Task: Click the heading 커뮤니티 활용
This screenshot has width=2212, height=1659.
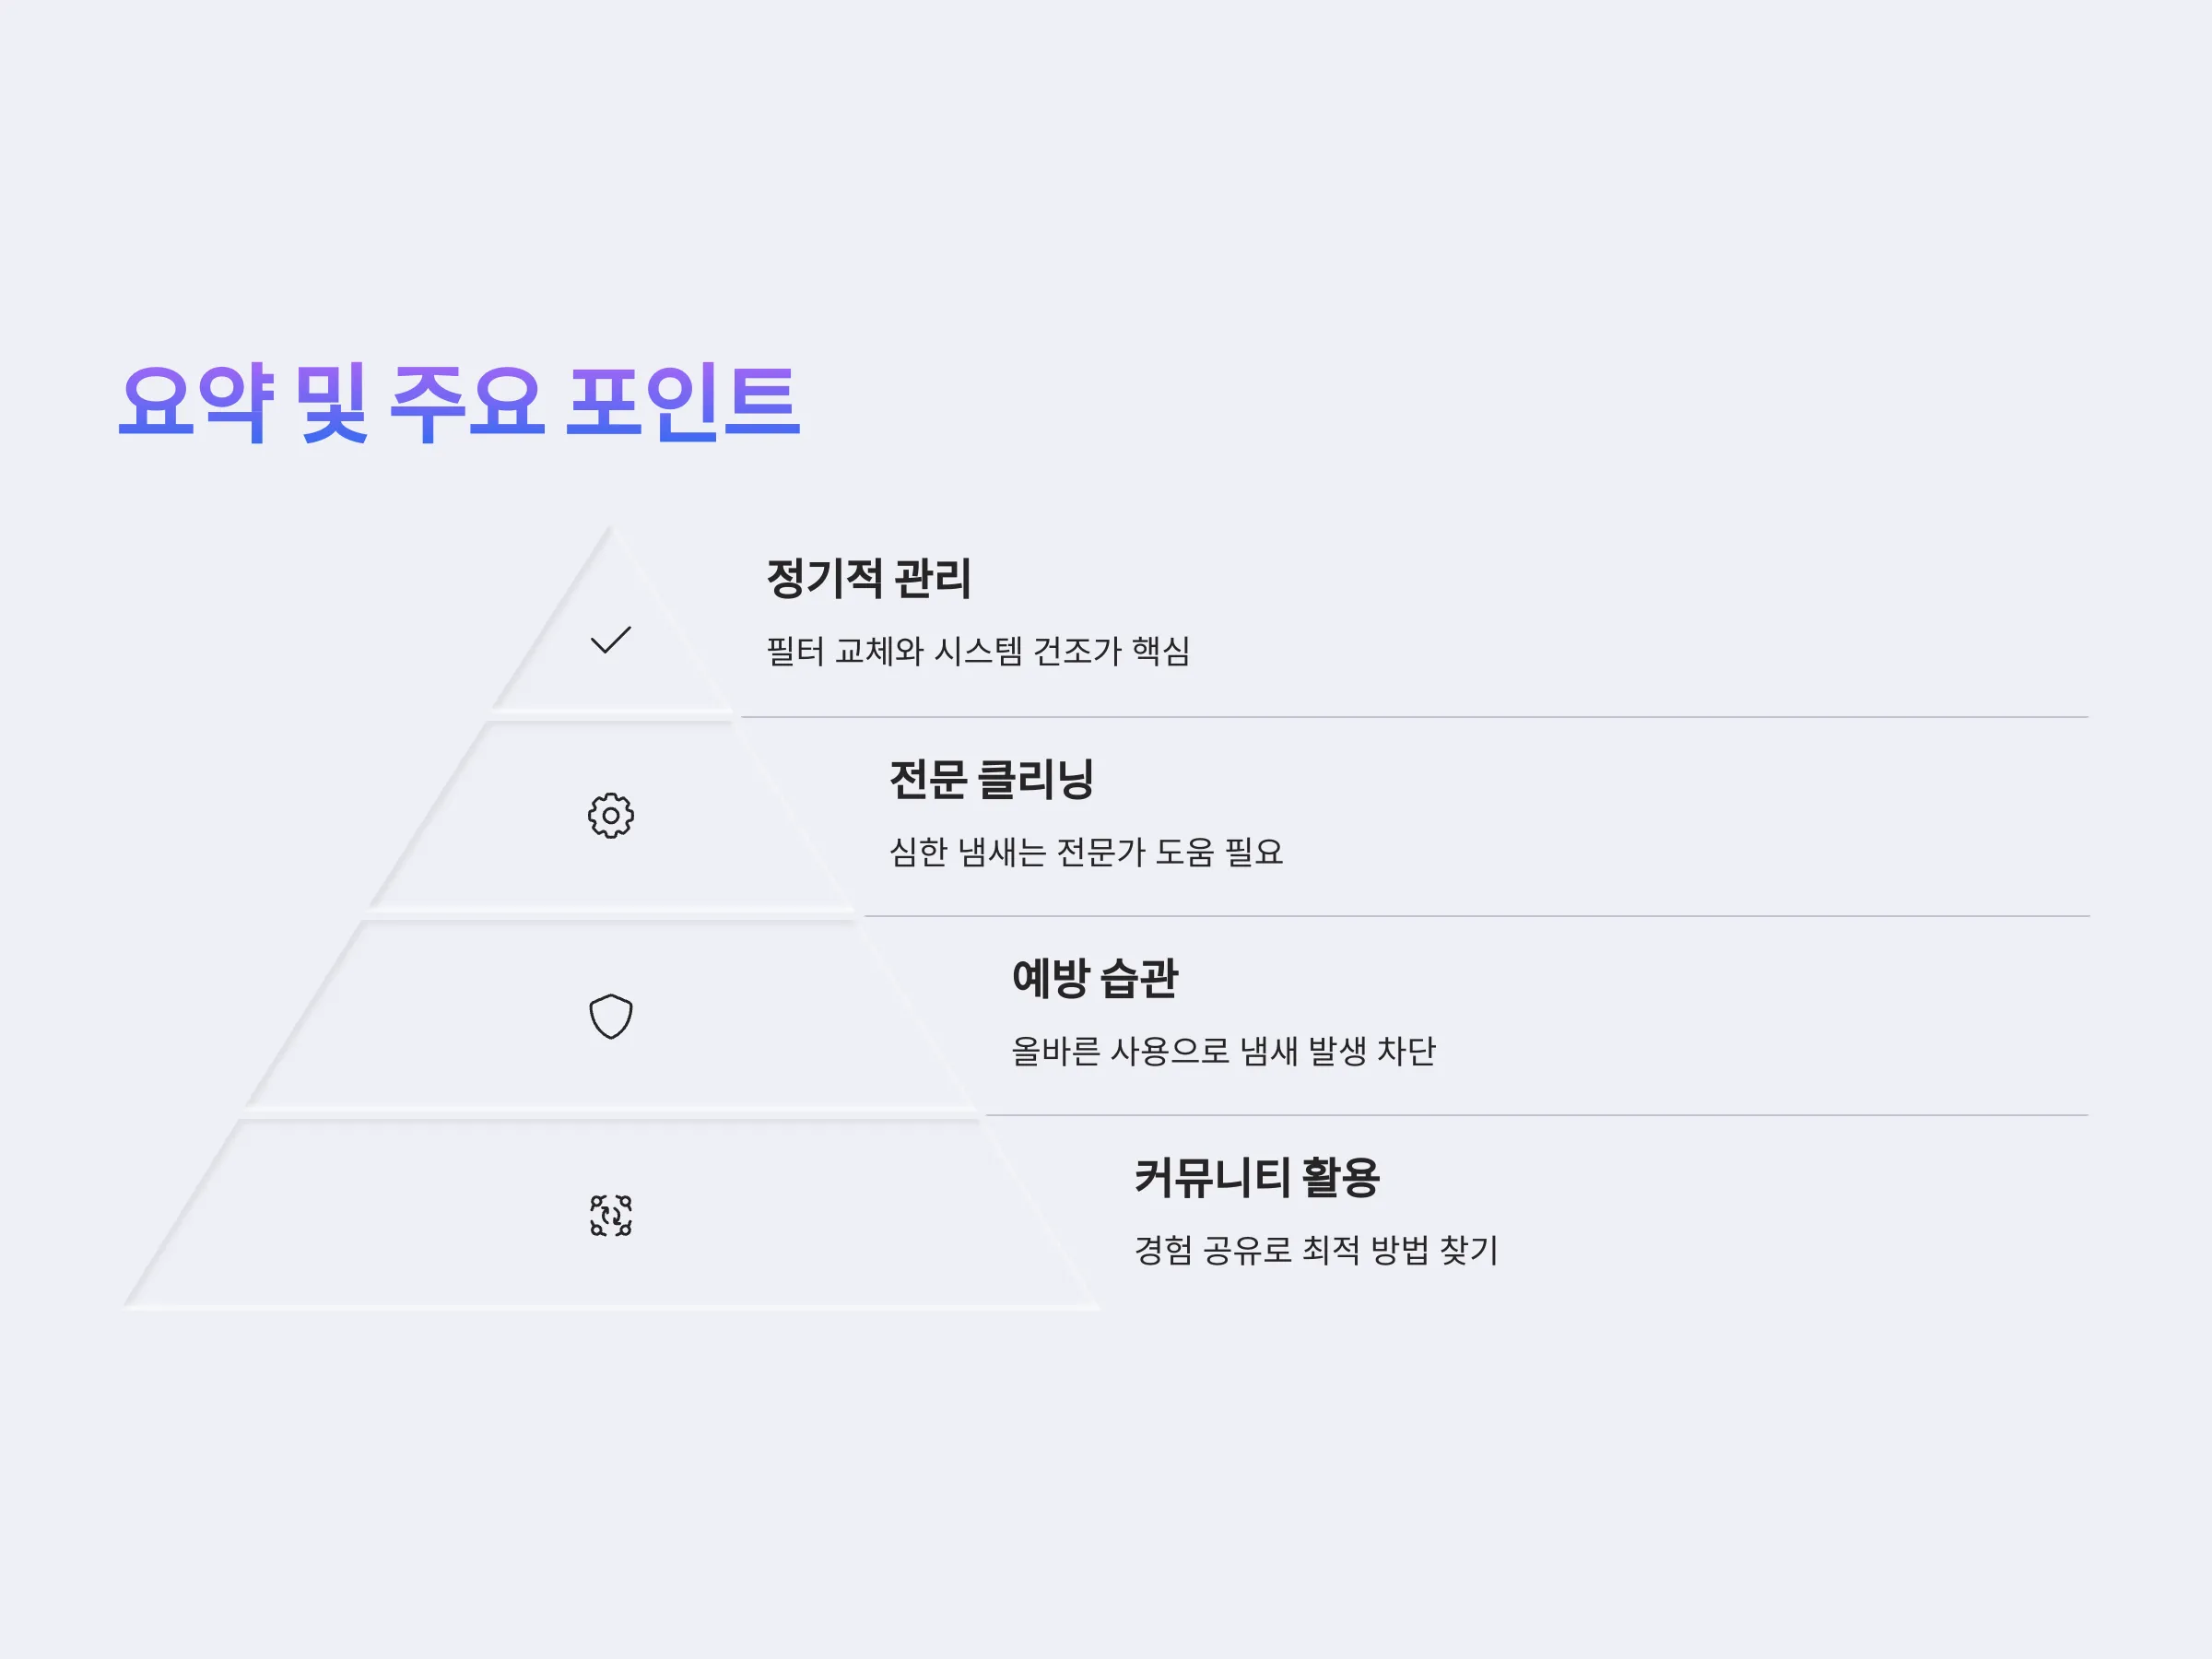Action: click(1257, 1177)
